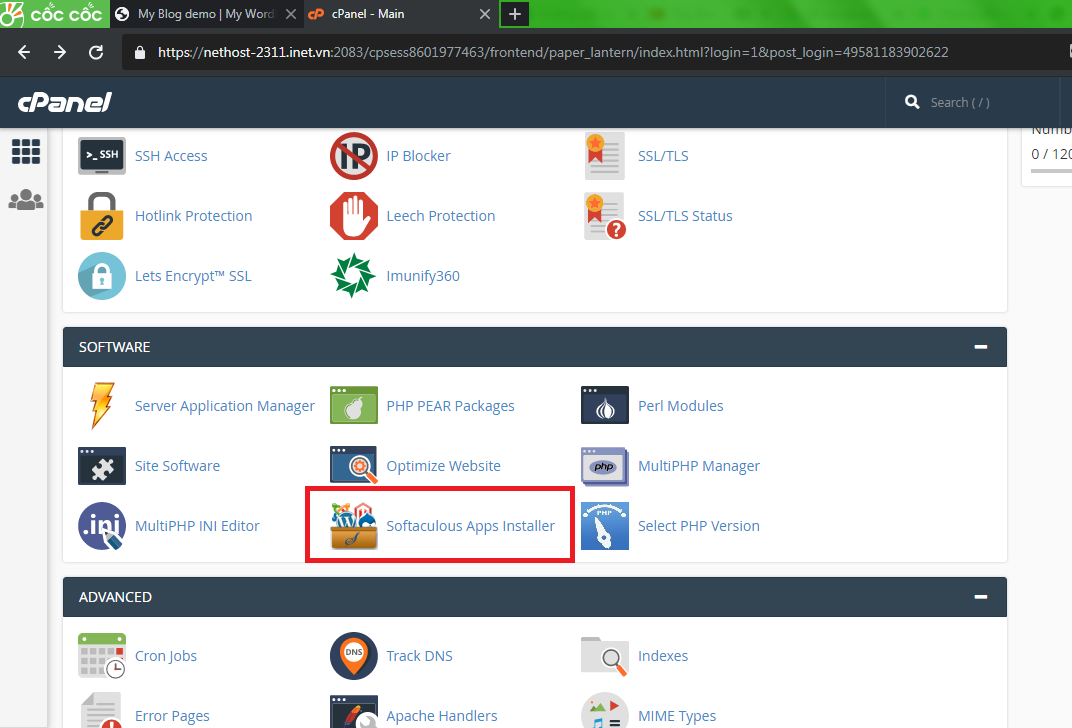Viewport: 1072px width, 728px height.
Task: Collapse the SOFTWARE section
Action: [980, 347]
